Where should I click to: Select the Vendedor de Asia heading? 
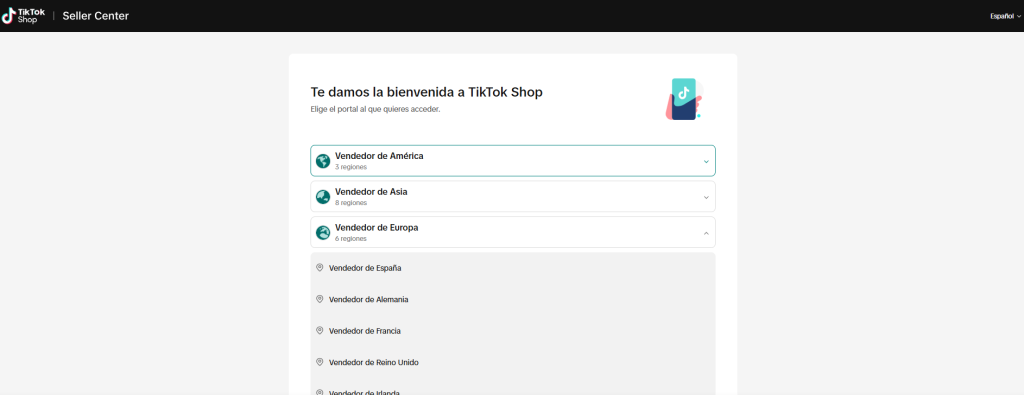(x=371, y=192)
